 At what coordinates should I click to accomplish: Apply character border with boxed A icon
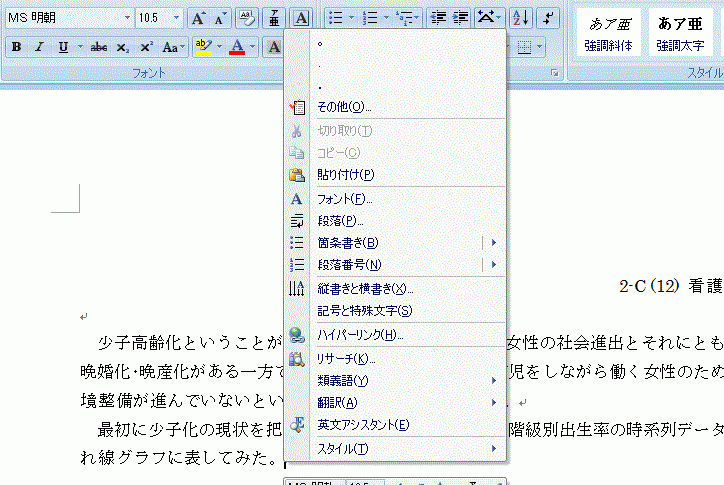[x=301, y=18]
